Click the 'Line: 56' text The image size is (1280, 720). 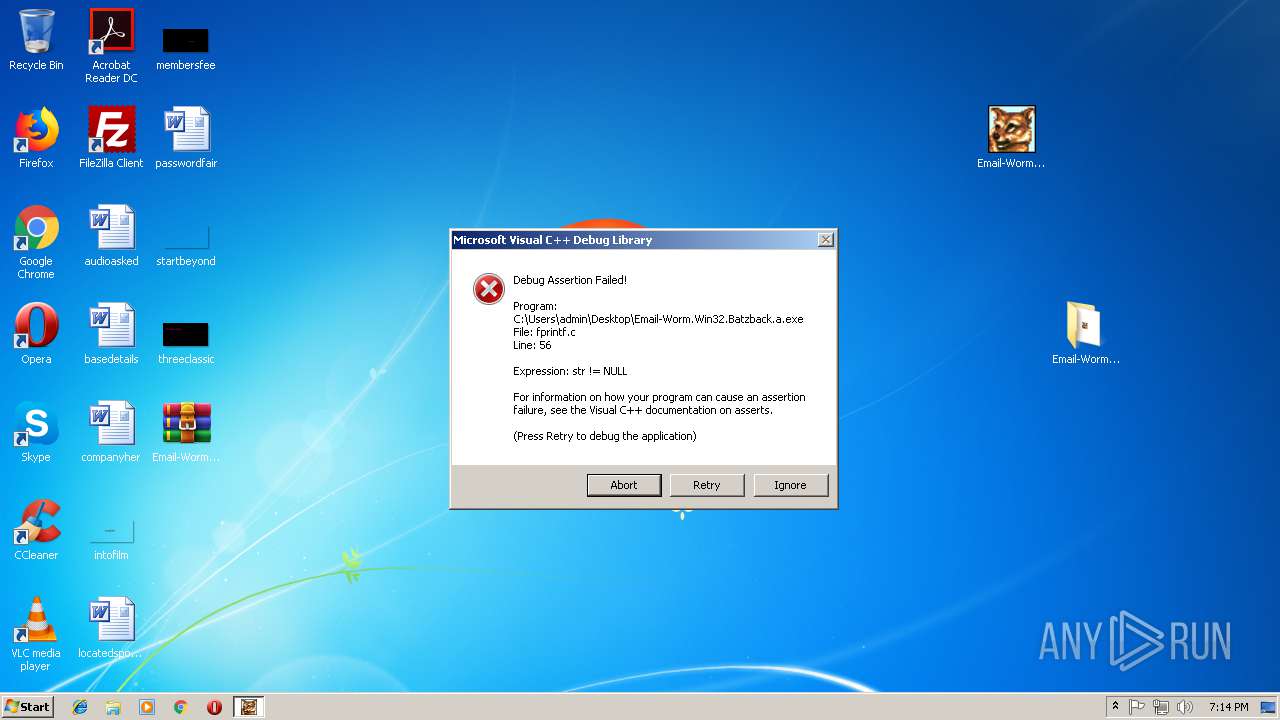tap(532, 345)
